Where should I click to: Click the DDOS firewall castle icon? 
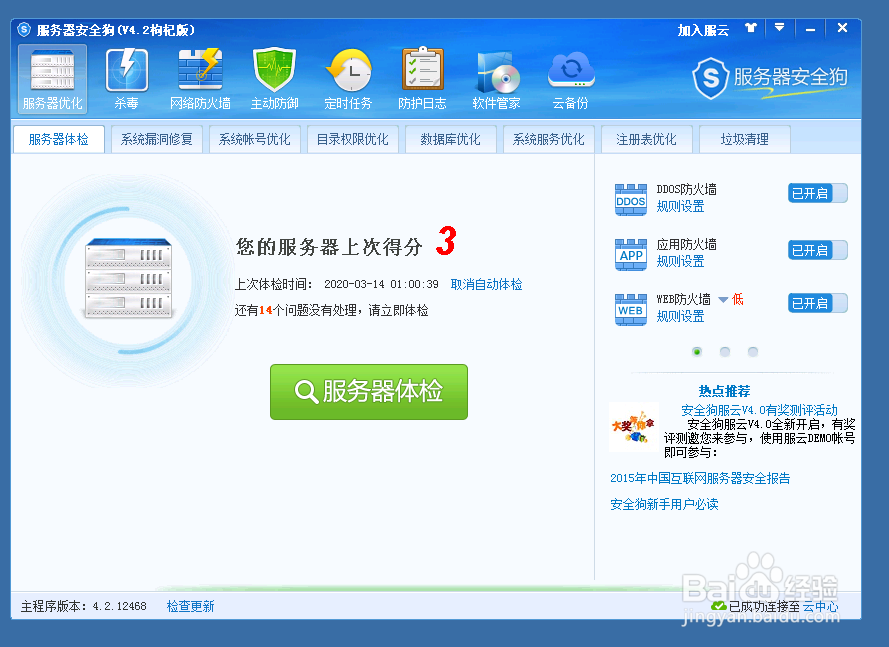coord(630,200)
